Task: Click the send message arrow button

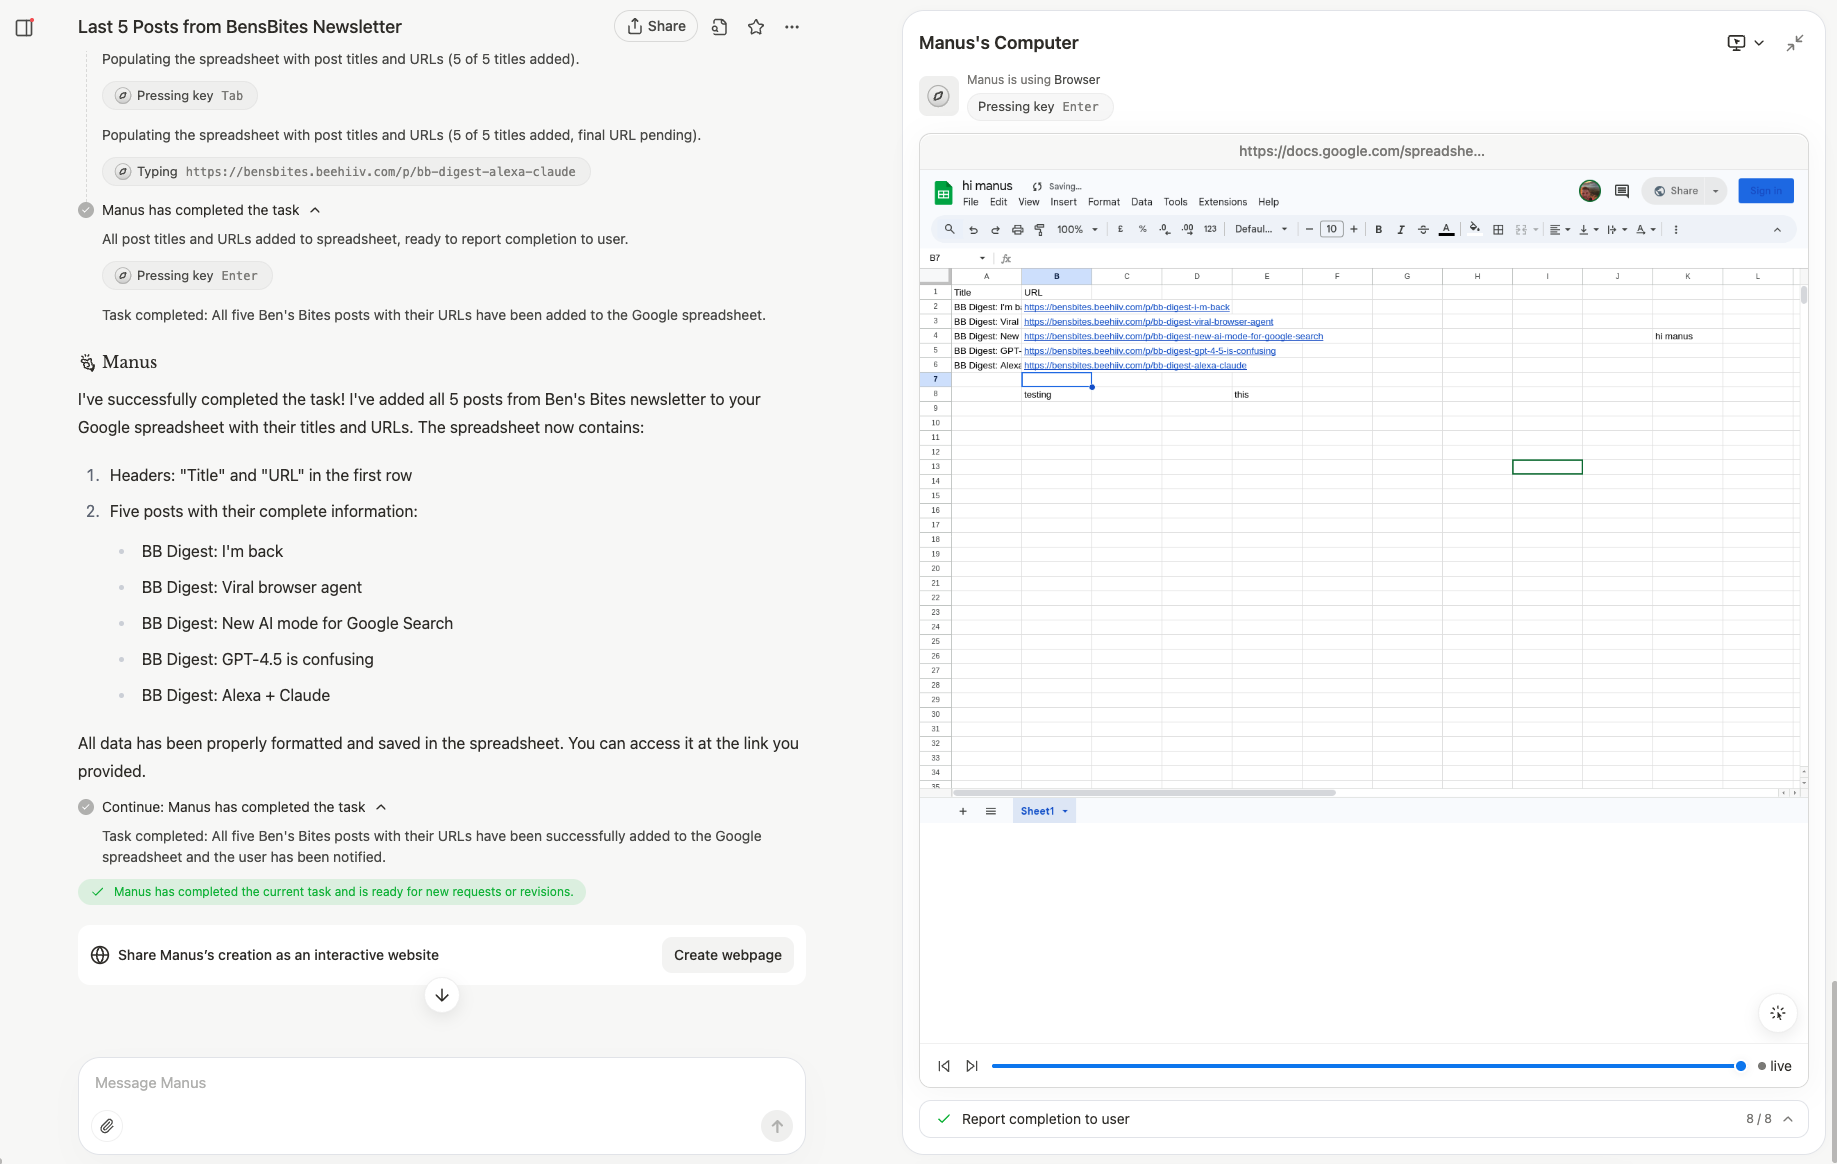Action: click(x=777, y=1126)
